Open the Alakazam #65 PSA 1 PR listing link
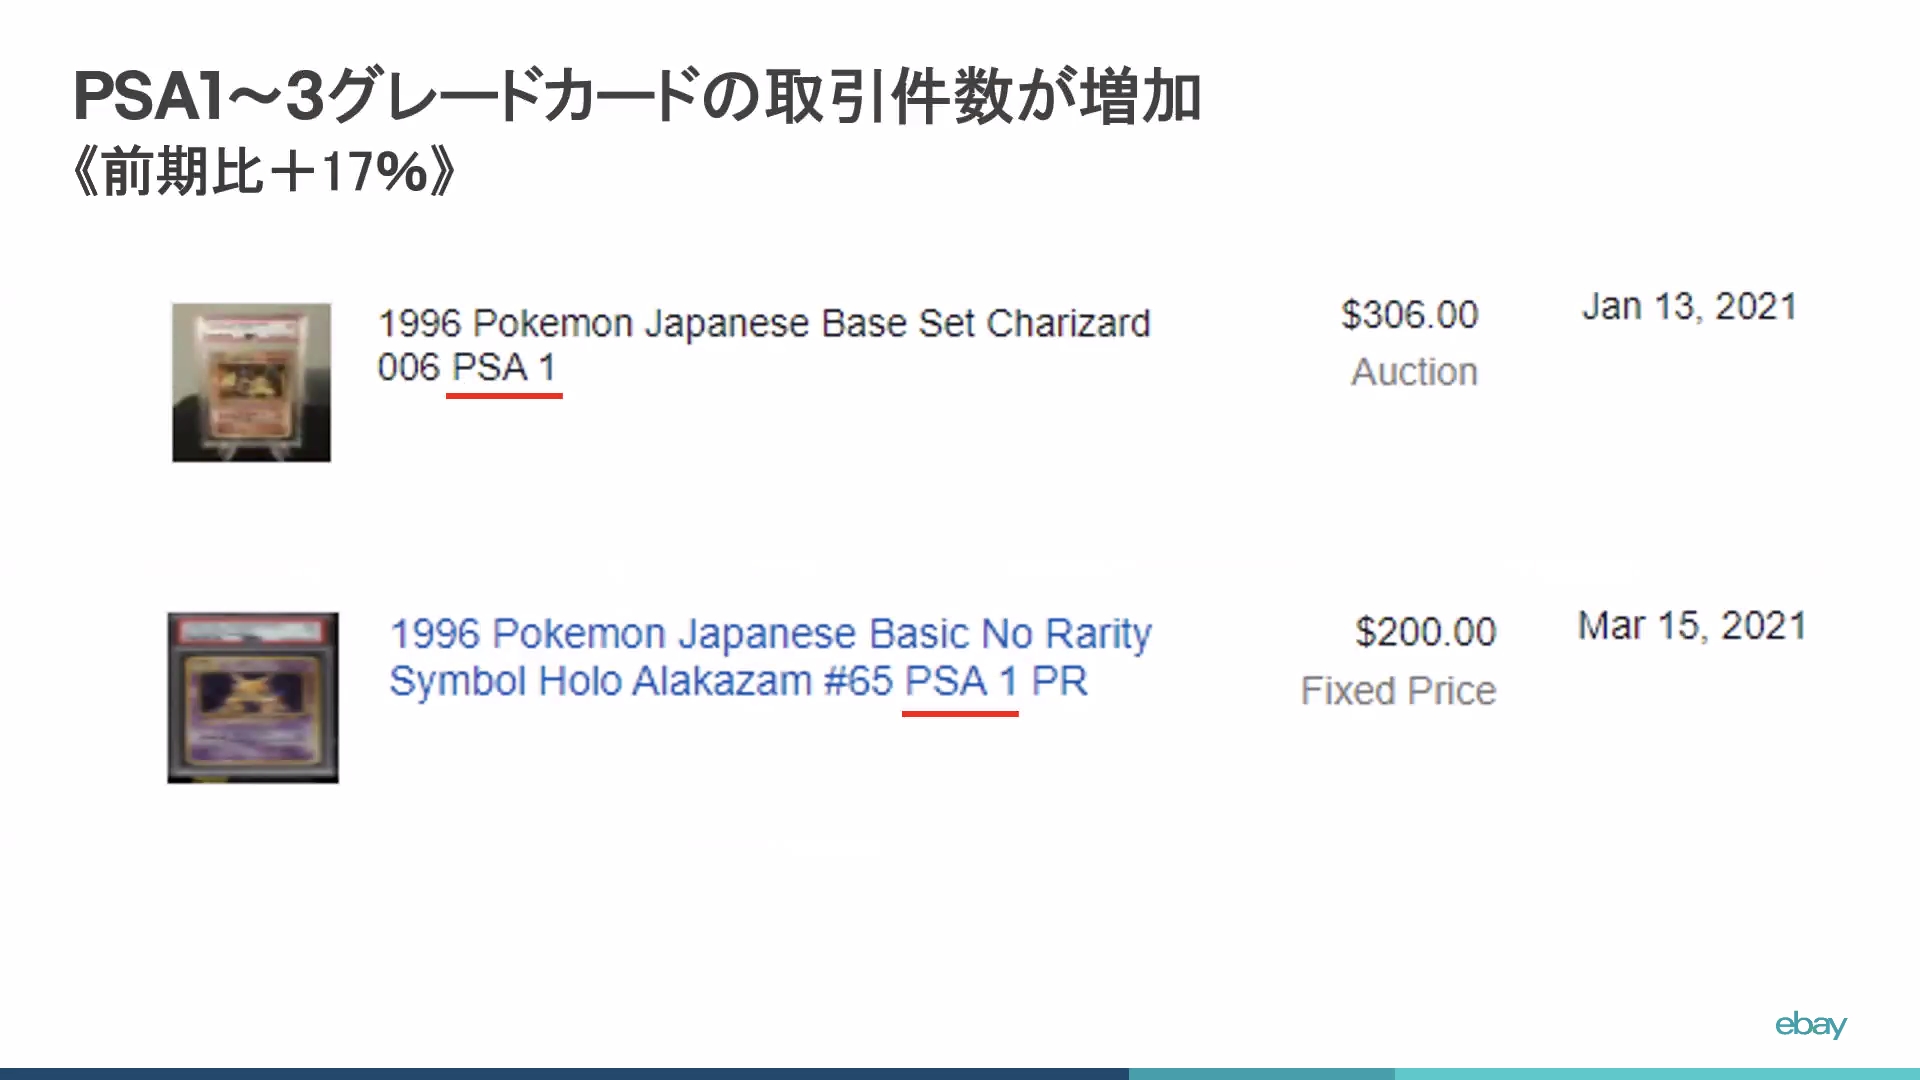The width and height of the screenshot is (1920, 1080). click(x=770, y=657)
